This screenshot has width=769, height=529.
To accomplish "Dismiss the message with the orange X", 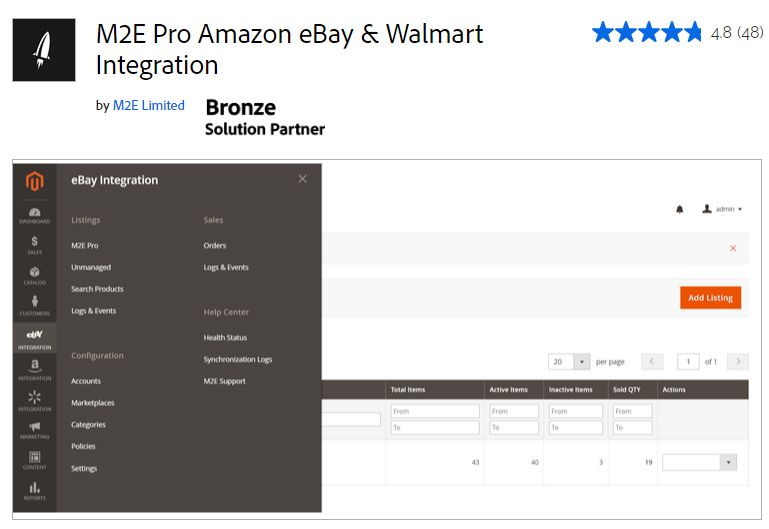I will coord(733,248).
